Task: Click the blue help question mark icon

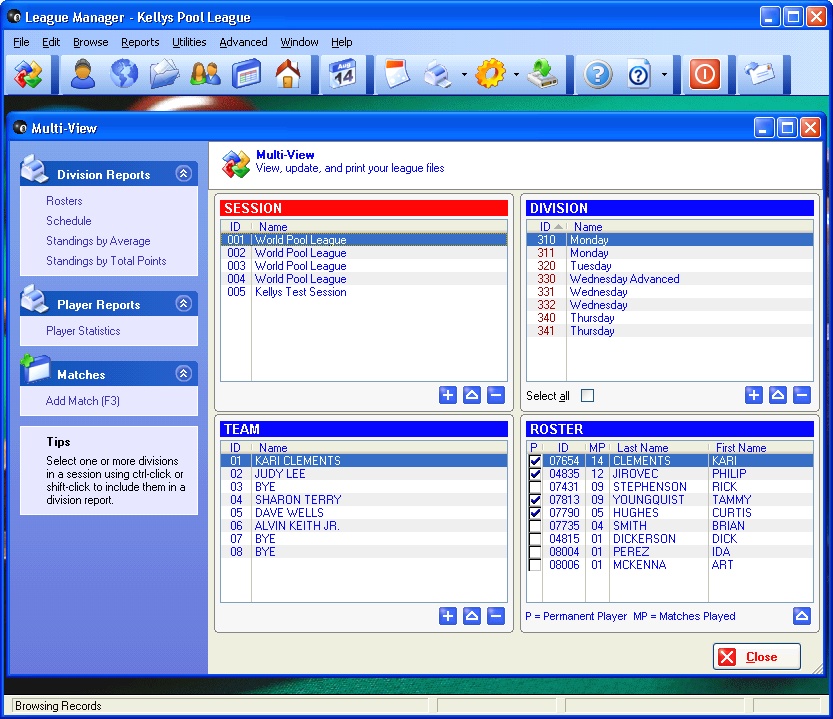Action: click(598, 75)
